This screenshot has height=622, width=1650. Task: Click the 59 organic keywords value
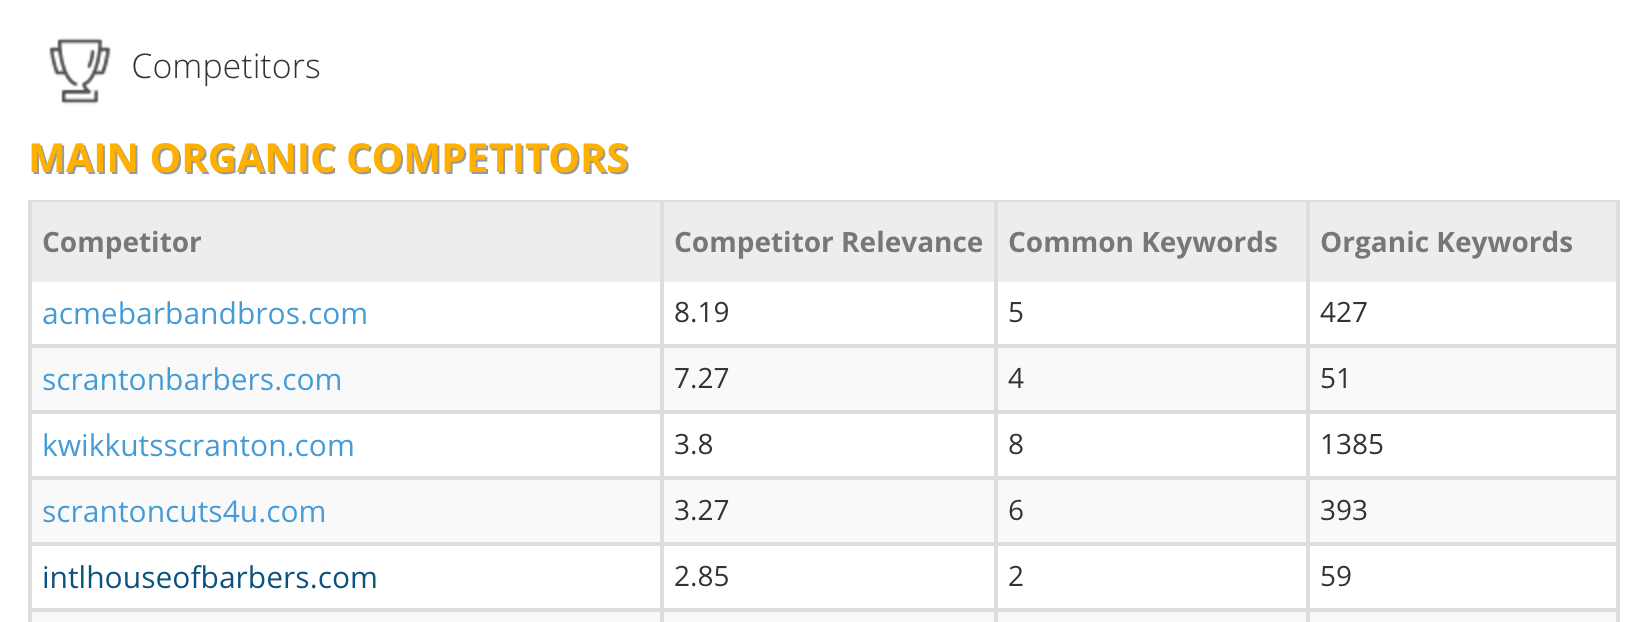tap(1336, 577)
